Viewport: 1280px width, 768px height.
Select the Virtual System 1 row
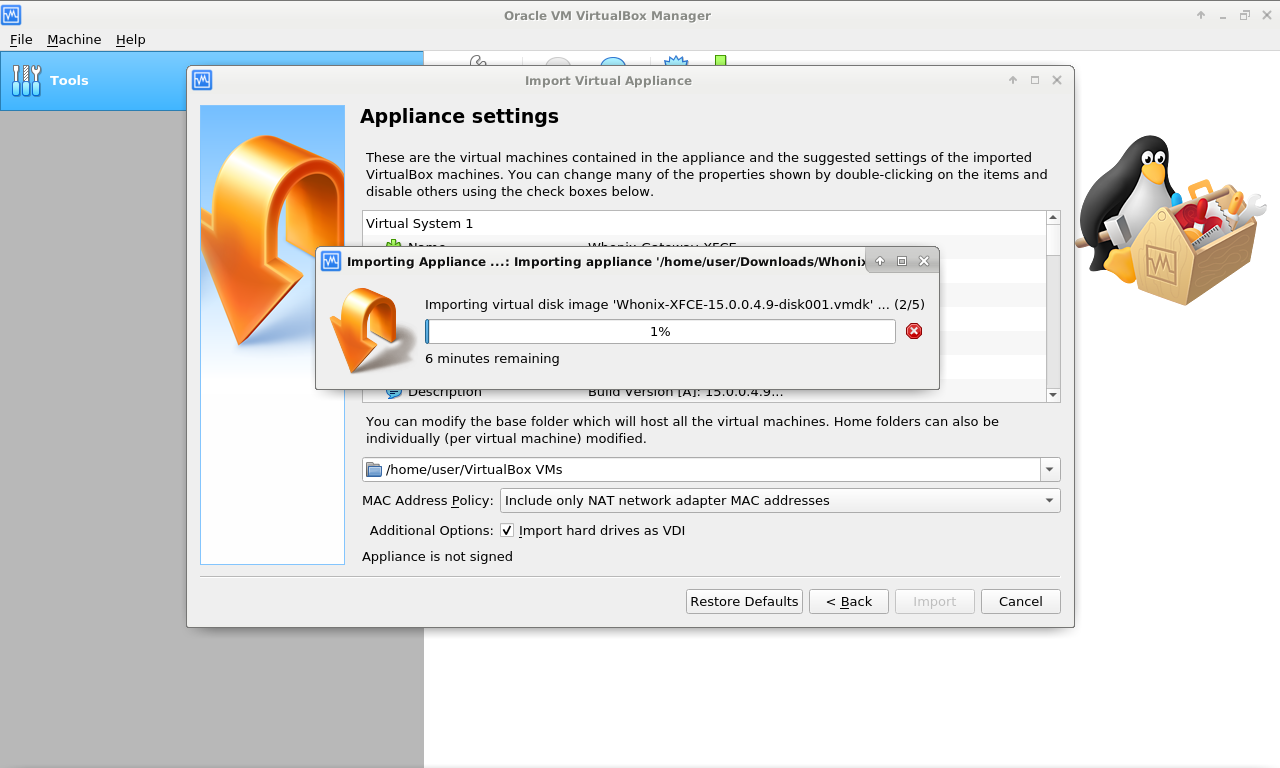pyautogui.click(x=420, y=224)
